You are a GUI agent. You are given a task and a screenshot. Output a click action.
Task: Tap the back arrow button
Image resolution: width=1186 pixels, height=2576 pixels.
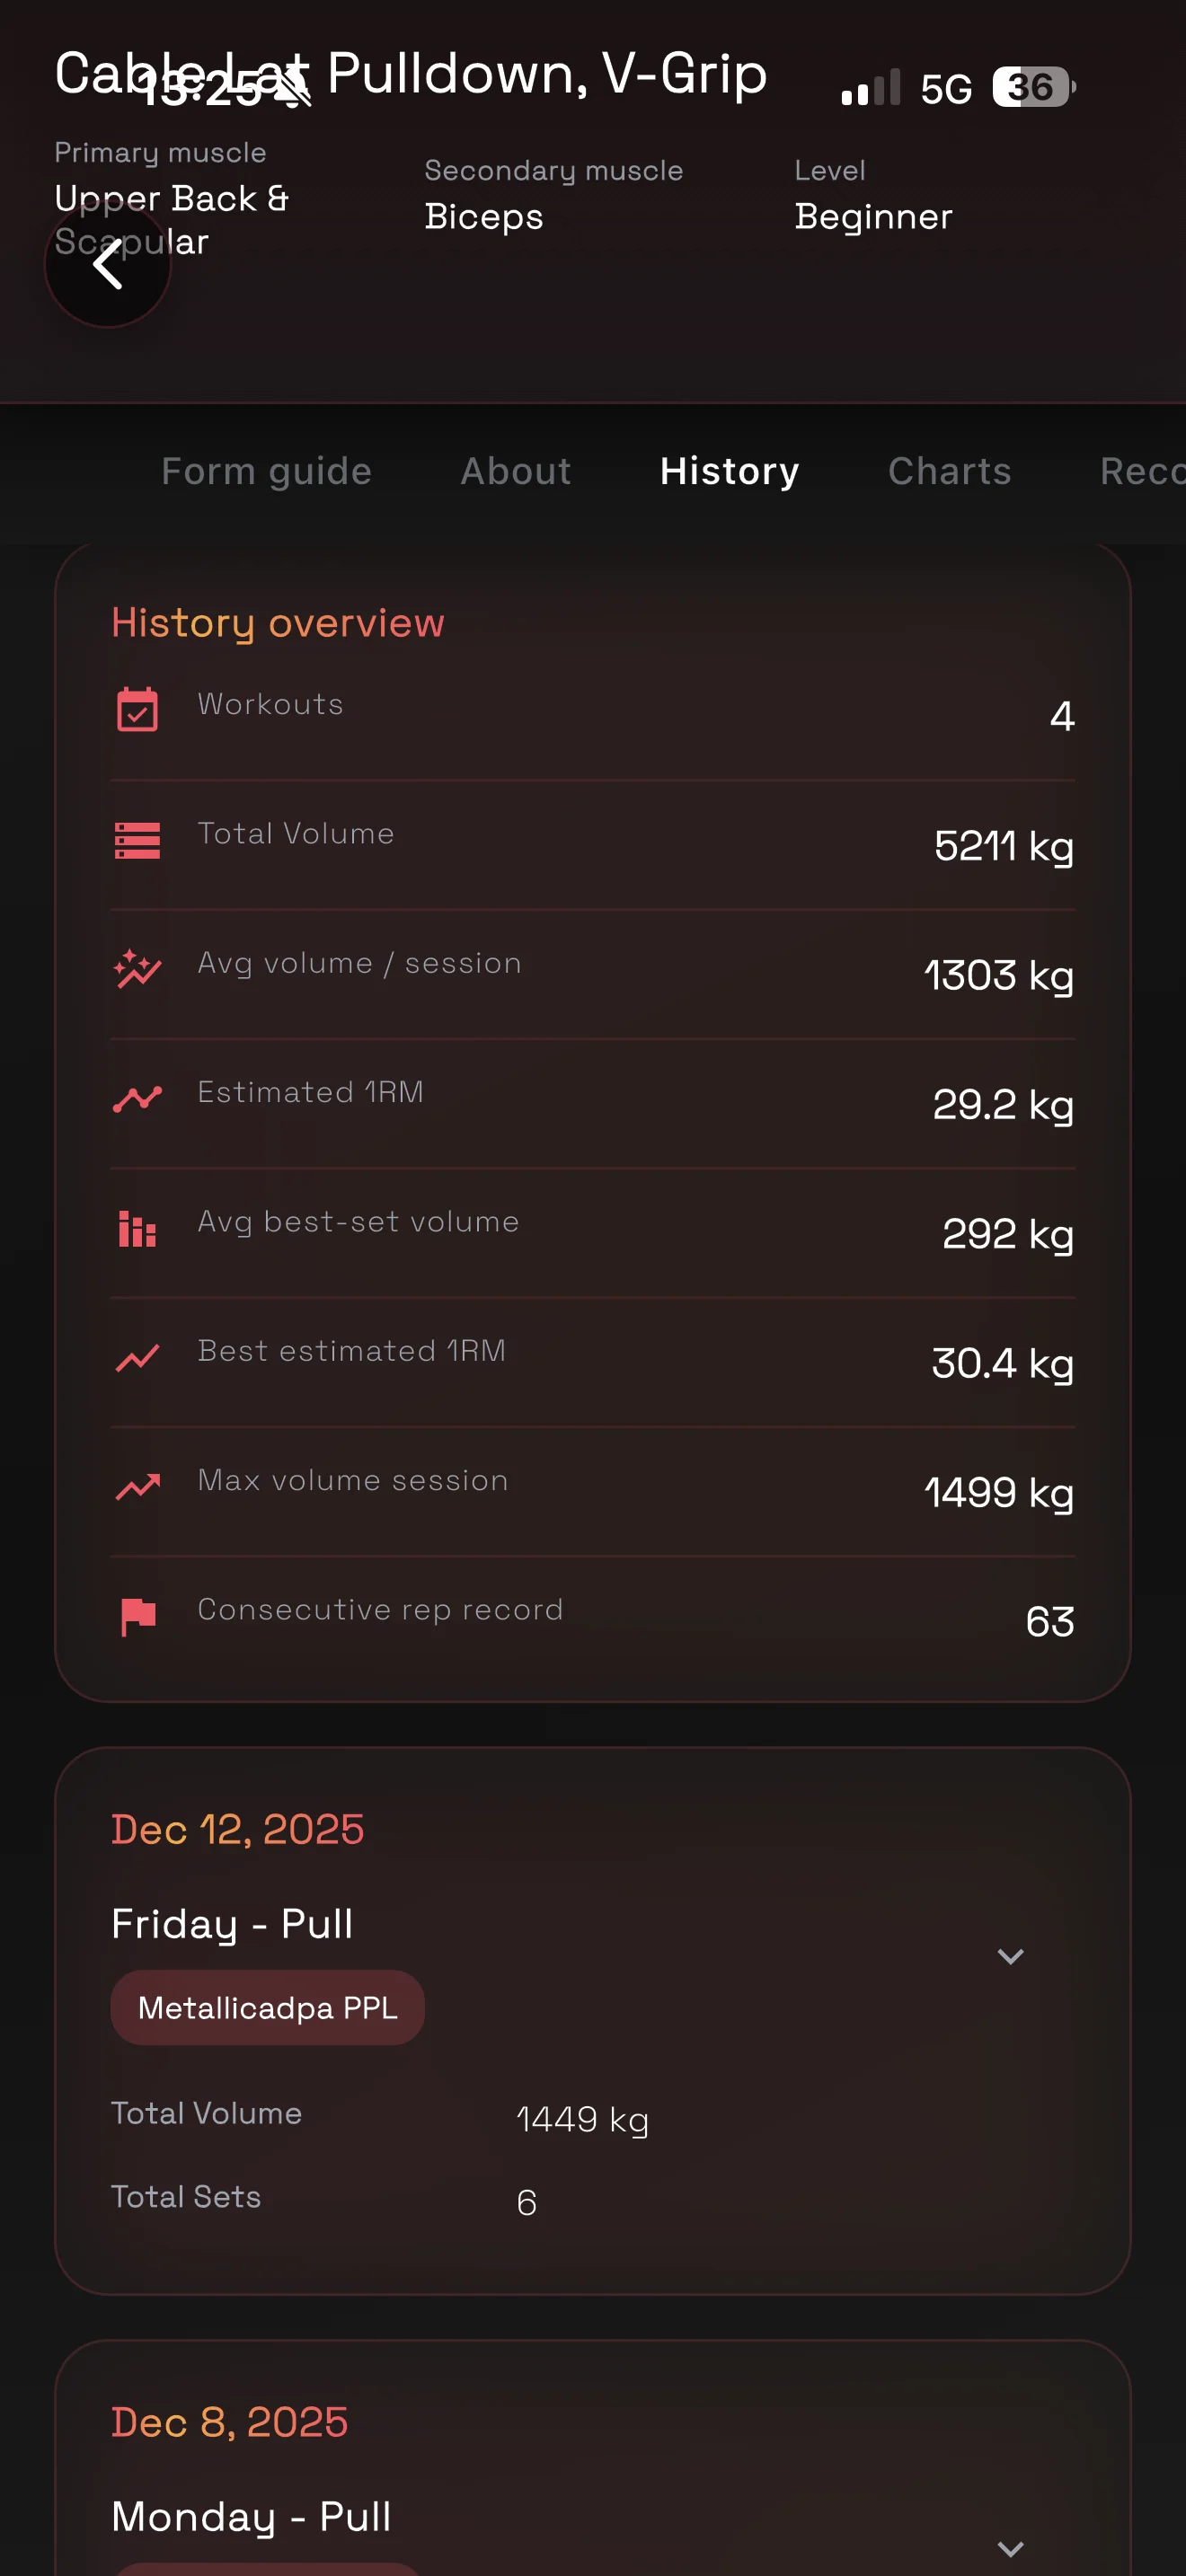tap(107, 266)
